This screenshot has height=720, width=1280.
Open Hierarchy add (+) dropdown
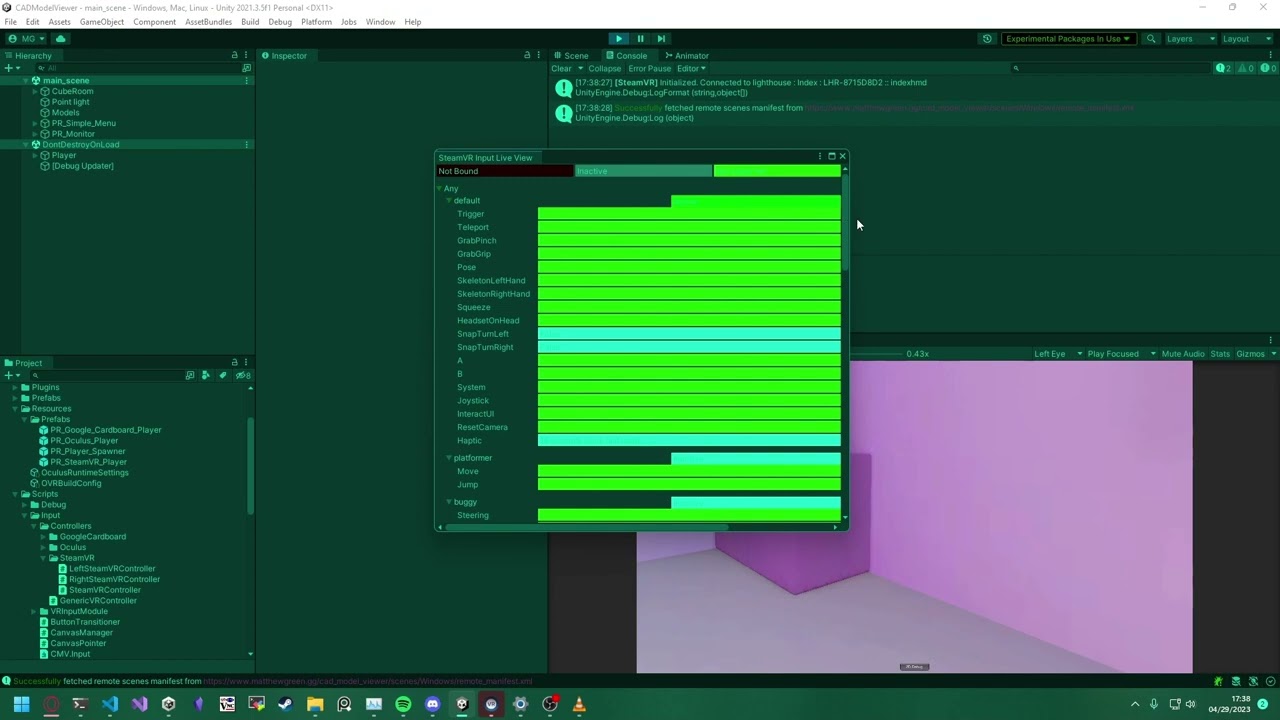coord(11,68)
